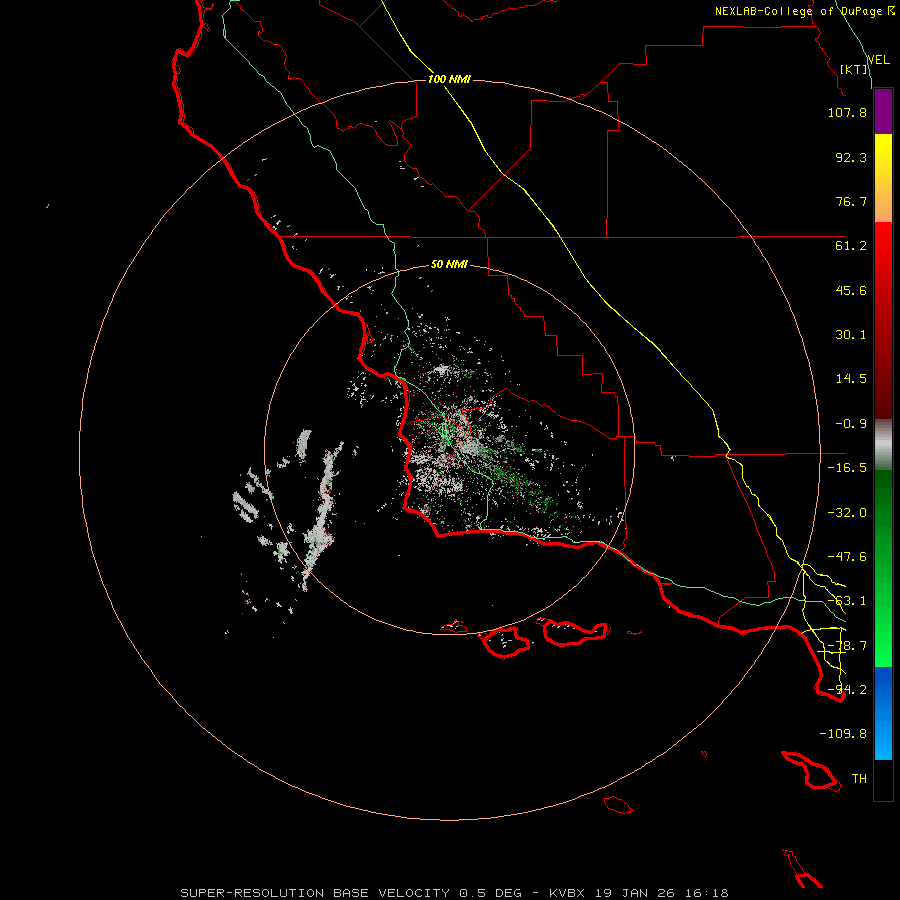This screenshot has height=900, width=900.
Task: Click the 92.3 velocity scale value
Action: (x=851, y=157)
